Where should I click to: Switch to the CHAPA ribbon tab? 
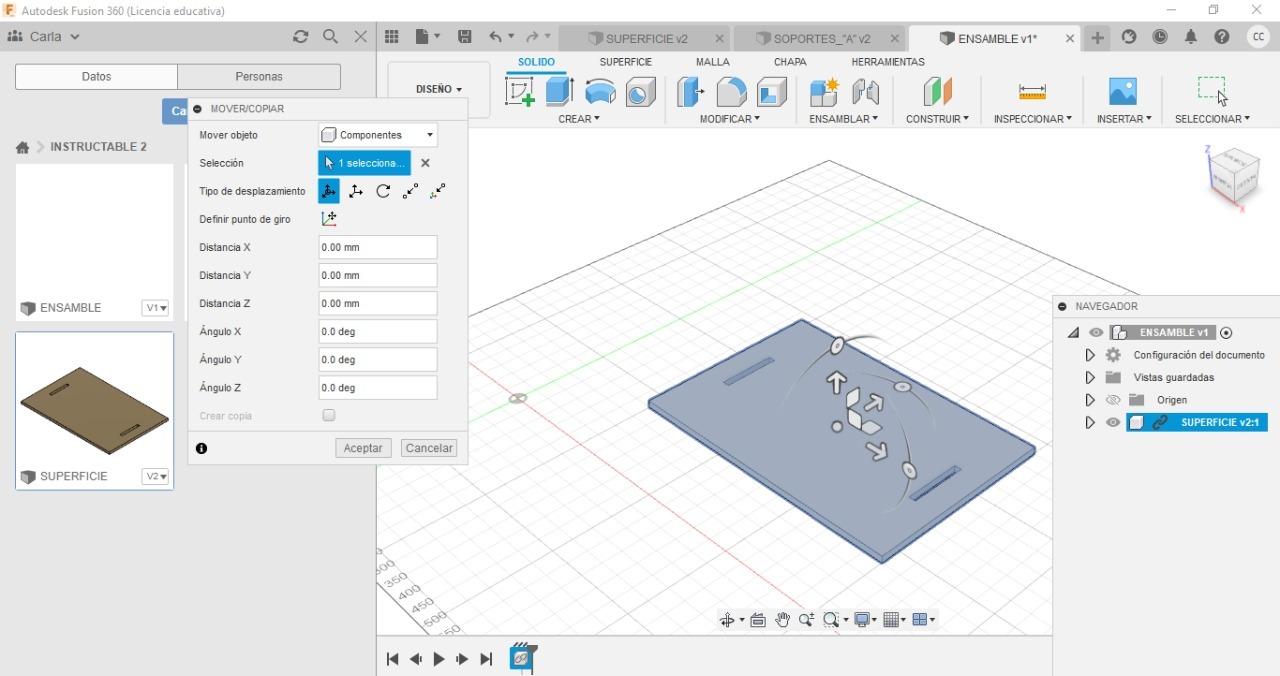click(x=790, y=62)
